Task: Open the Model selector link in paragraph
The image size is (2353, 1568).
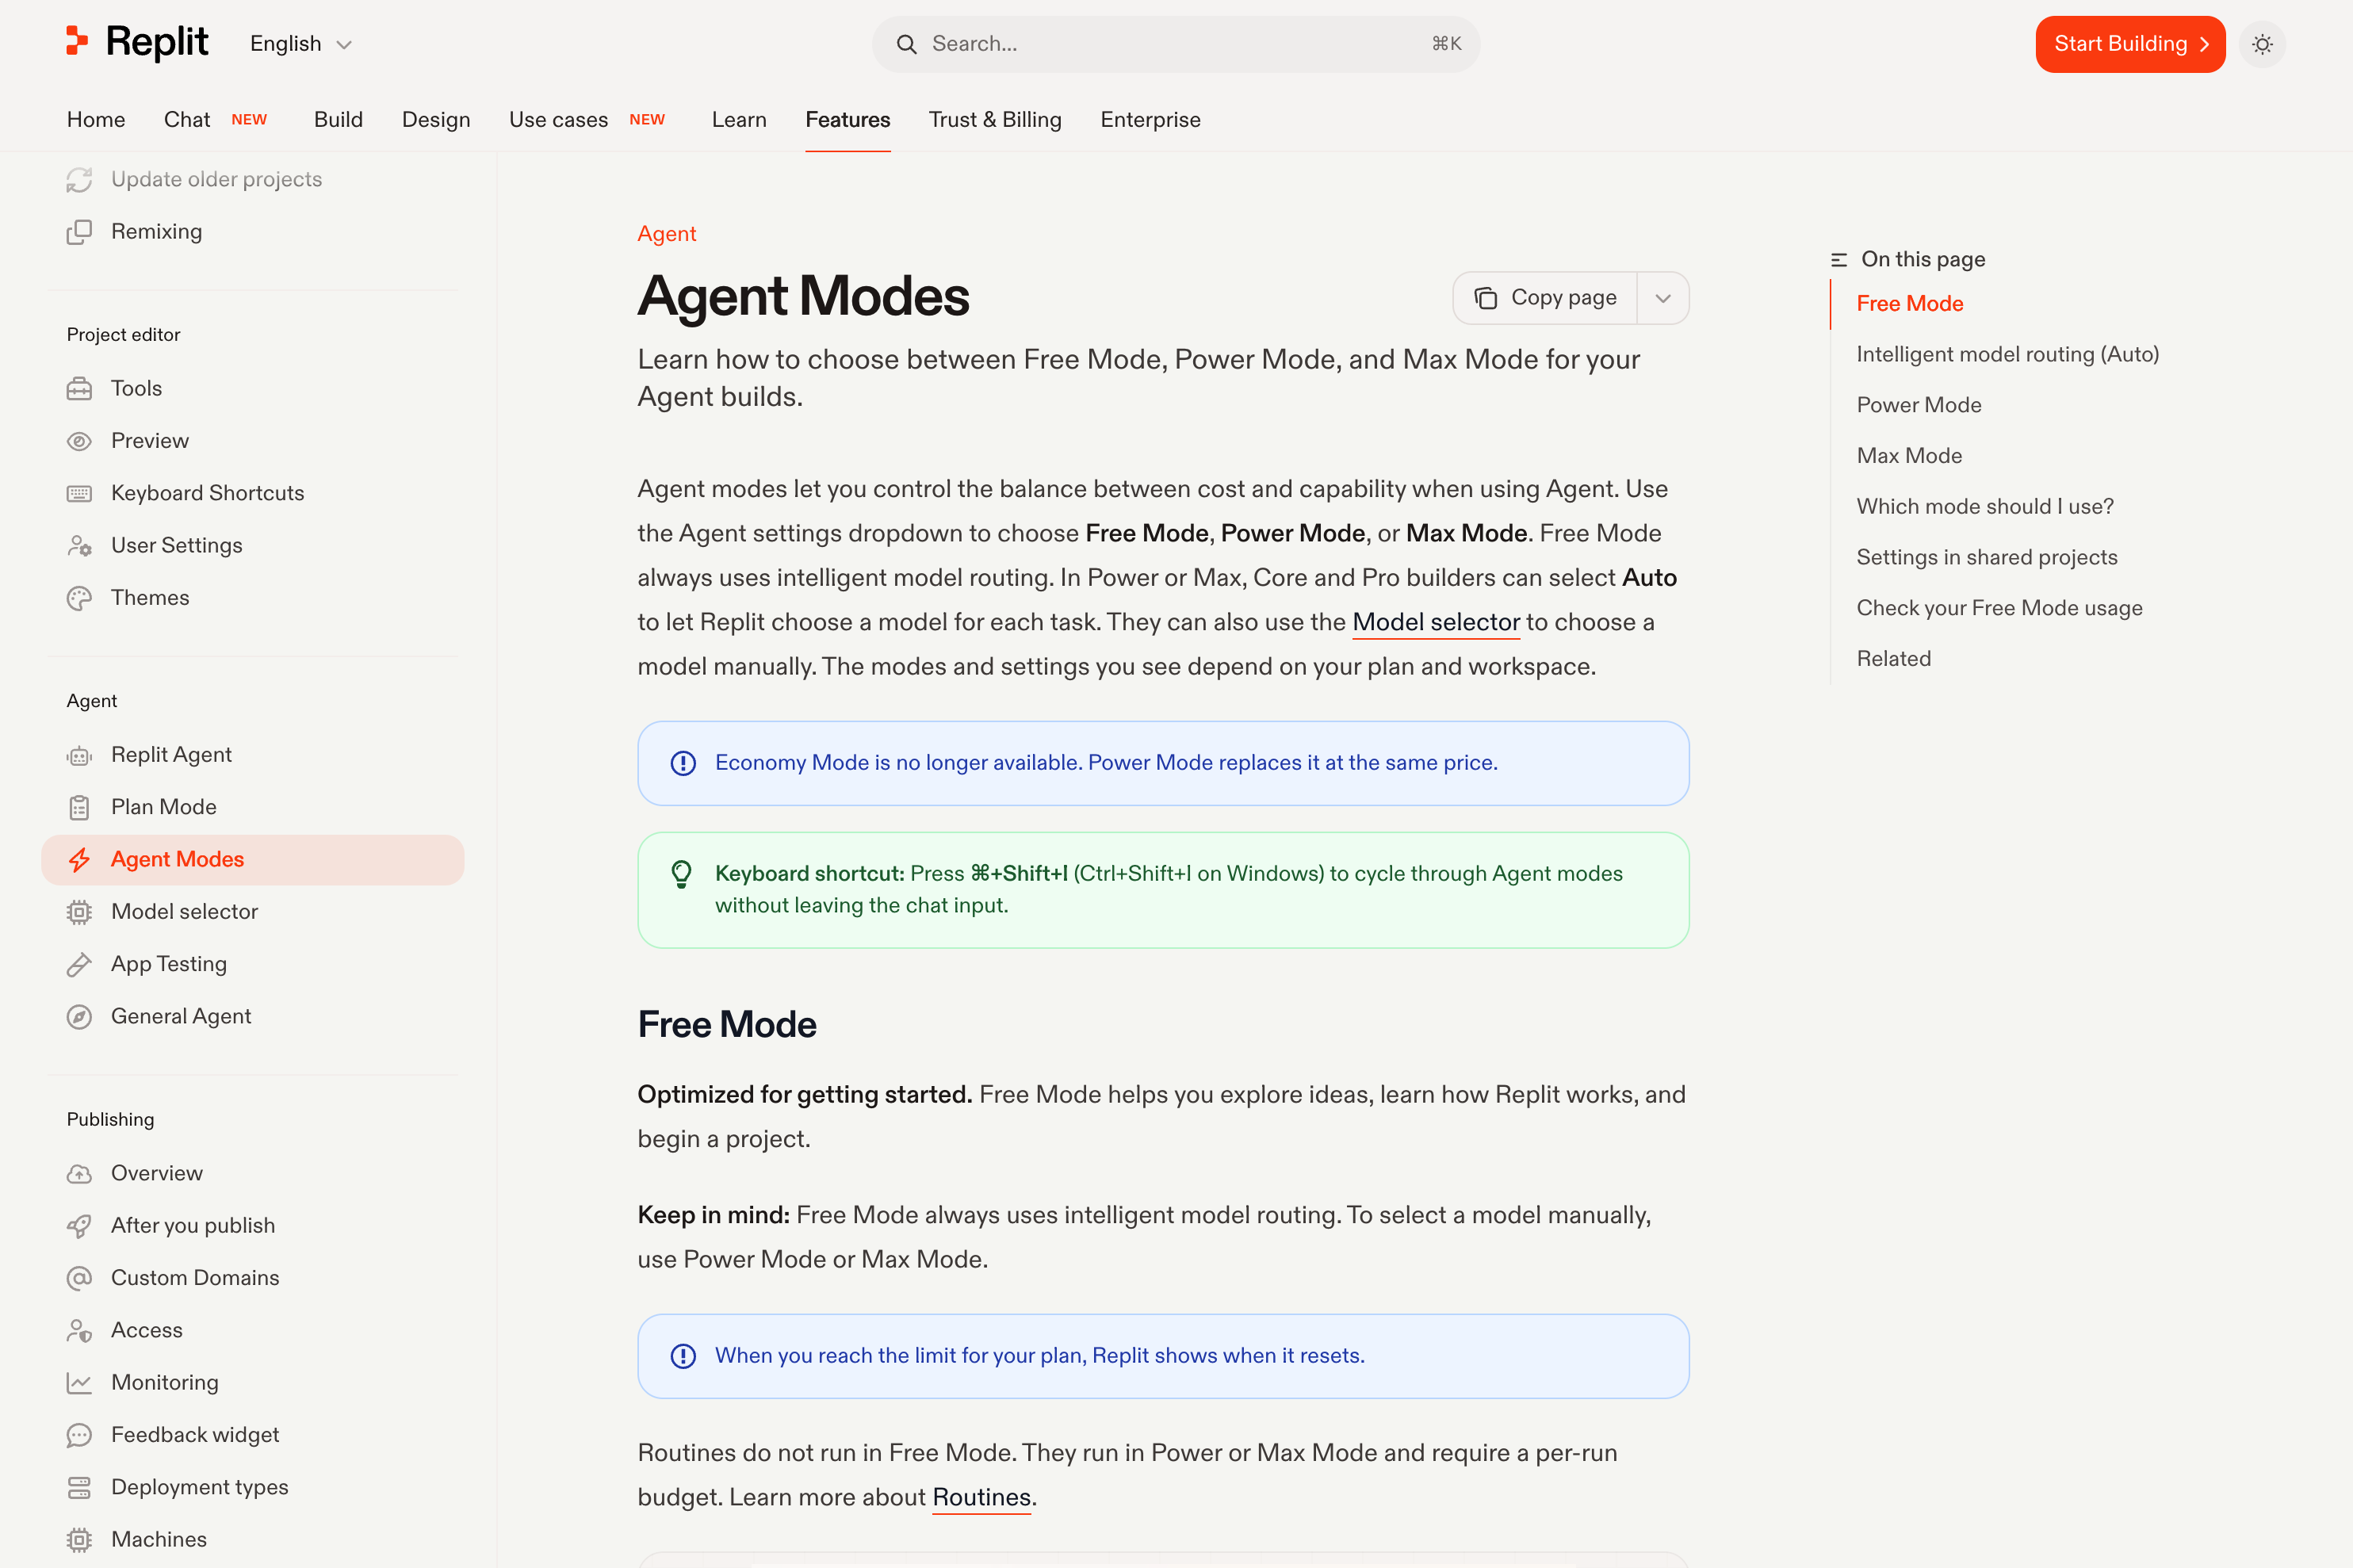Action: point(1436,622)
